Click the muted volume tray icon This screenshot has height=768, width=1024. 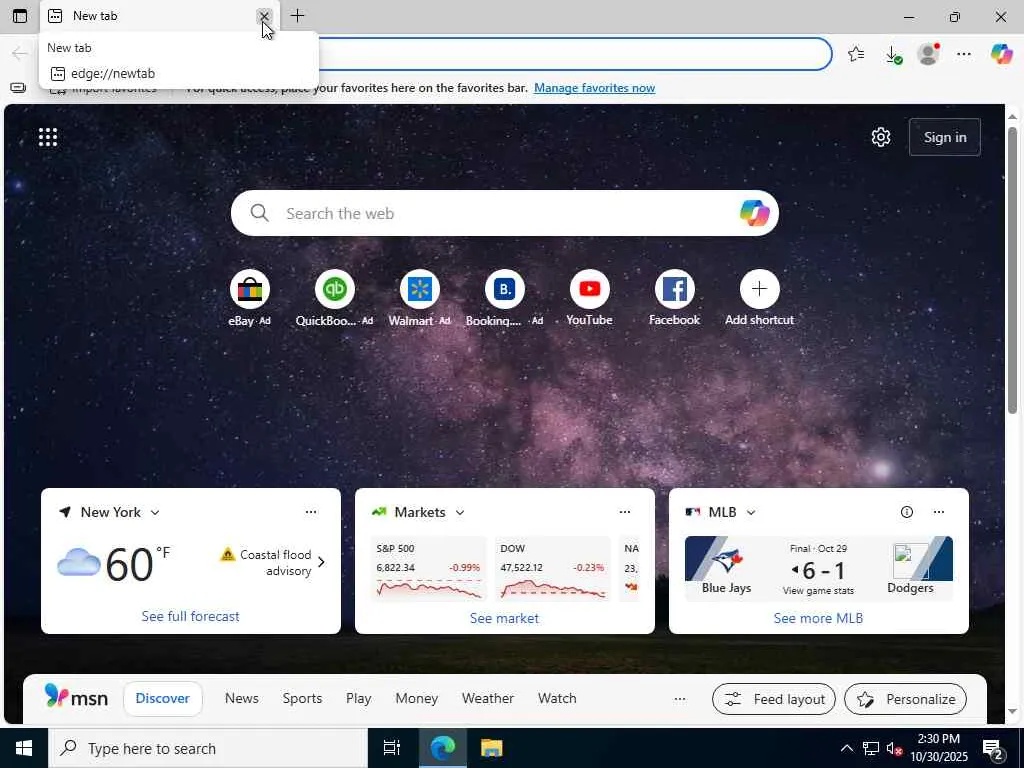(893, 748)
